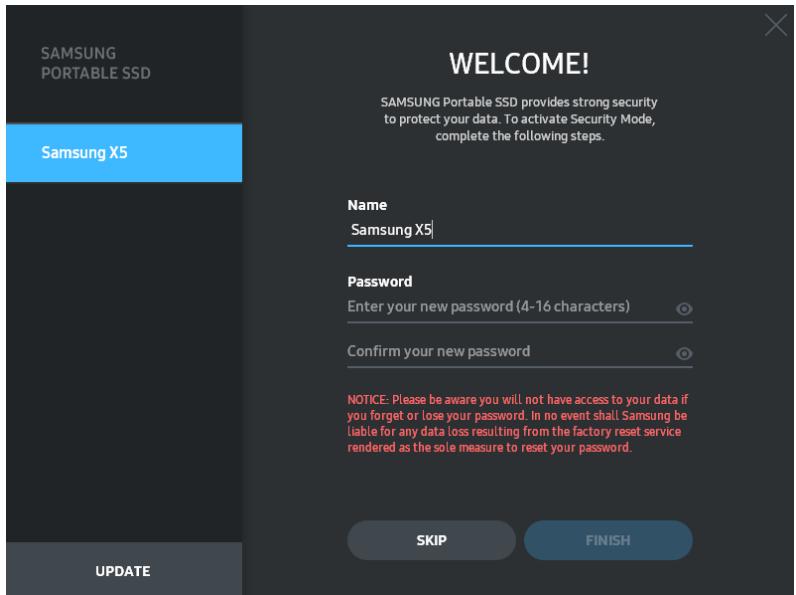Click the FINISH button
The height and width of the screenshot is (595, 796).
[x=608, y=540]
